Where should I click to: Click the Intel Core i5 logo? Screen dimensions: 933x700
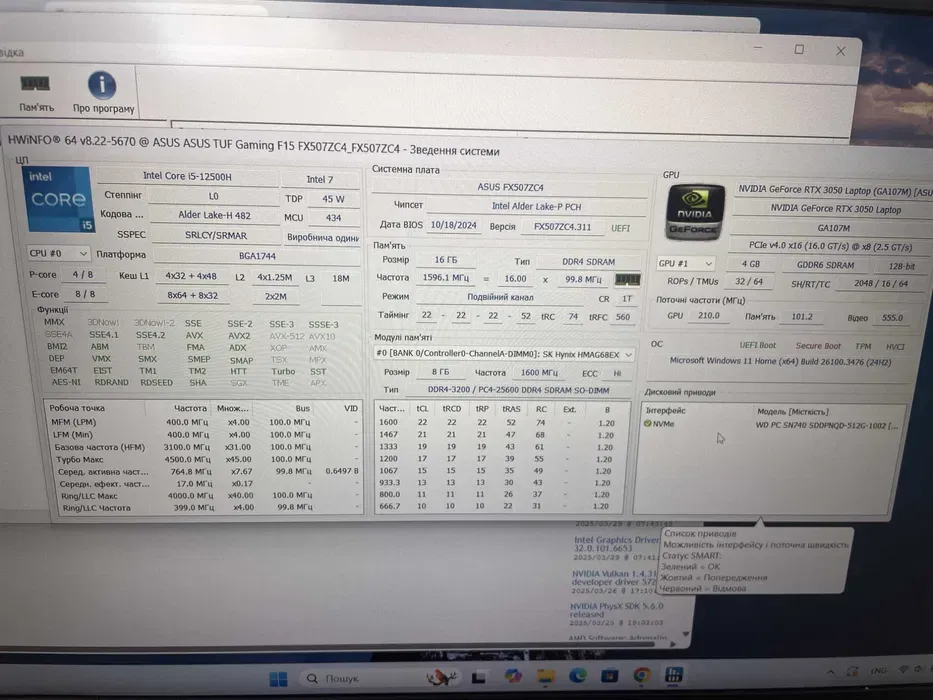coord(58,199)
